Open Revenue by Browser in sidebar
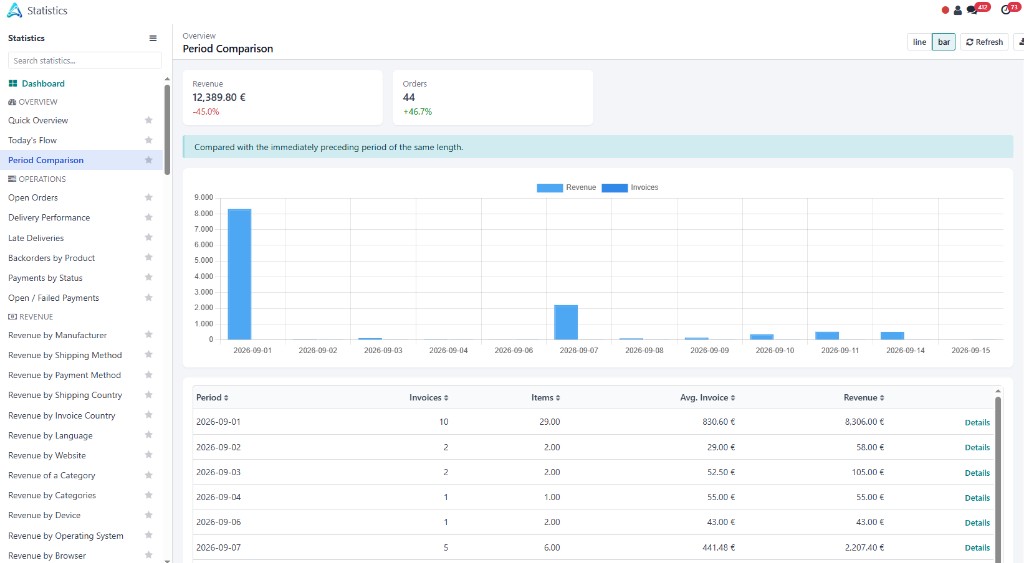Screen dimensions: 1024x563 point(47,556)
